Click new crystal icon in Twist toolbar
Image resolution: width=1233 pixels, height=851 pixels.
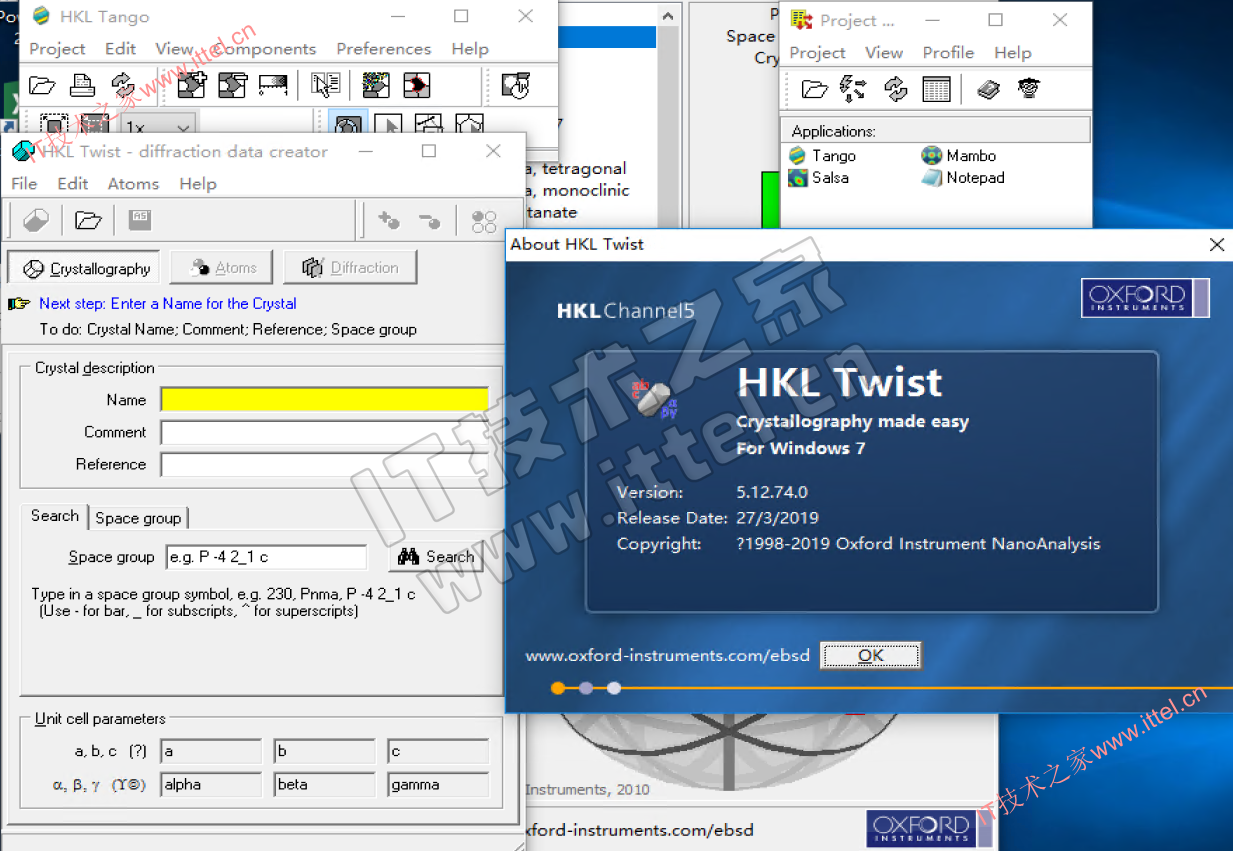tap(36, 220)
